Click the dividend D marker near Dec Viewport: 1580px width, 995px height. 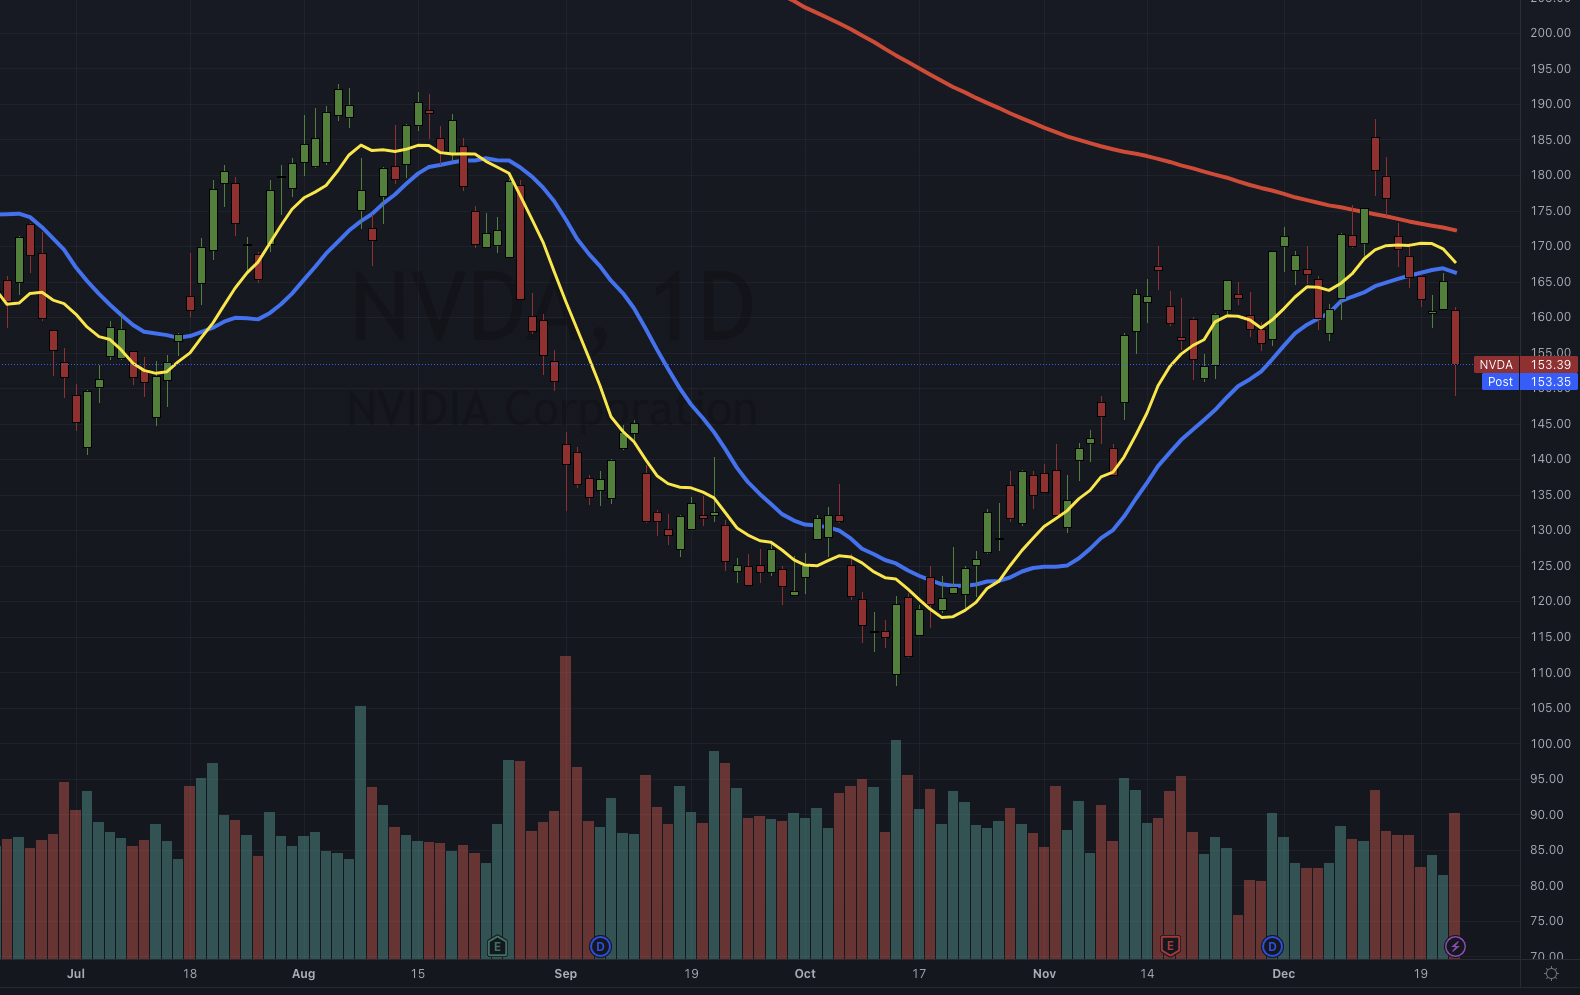(x=1272, y=945)
